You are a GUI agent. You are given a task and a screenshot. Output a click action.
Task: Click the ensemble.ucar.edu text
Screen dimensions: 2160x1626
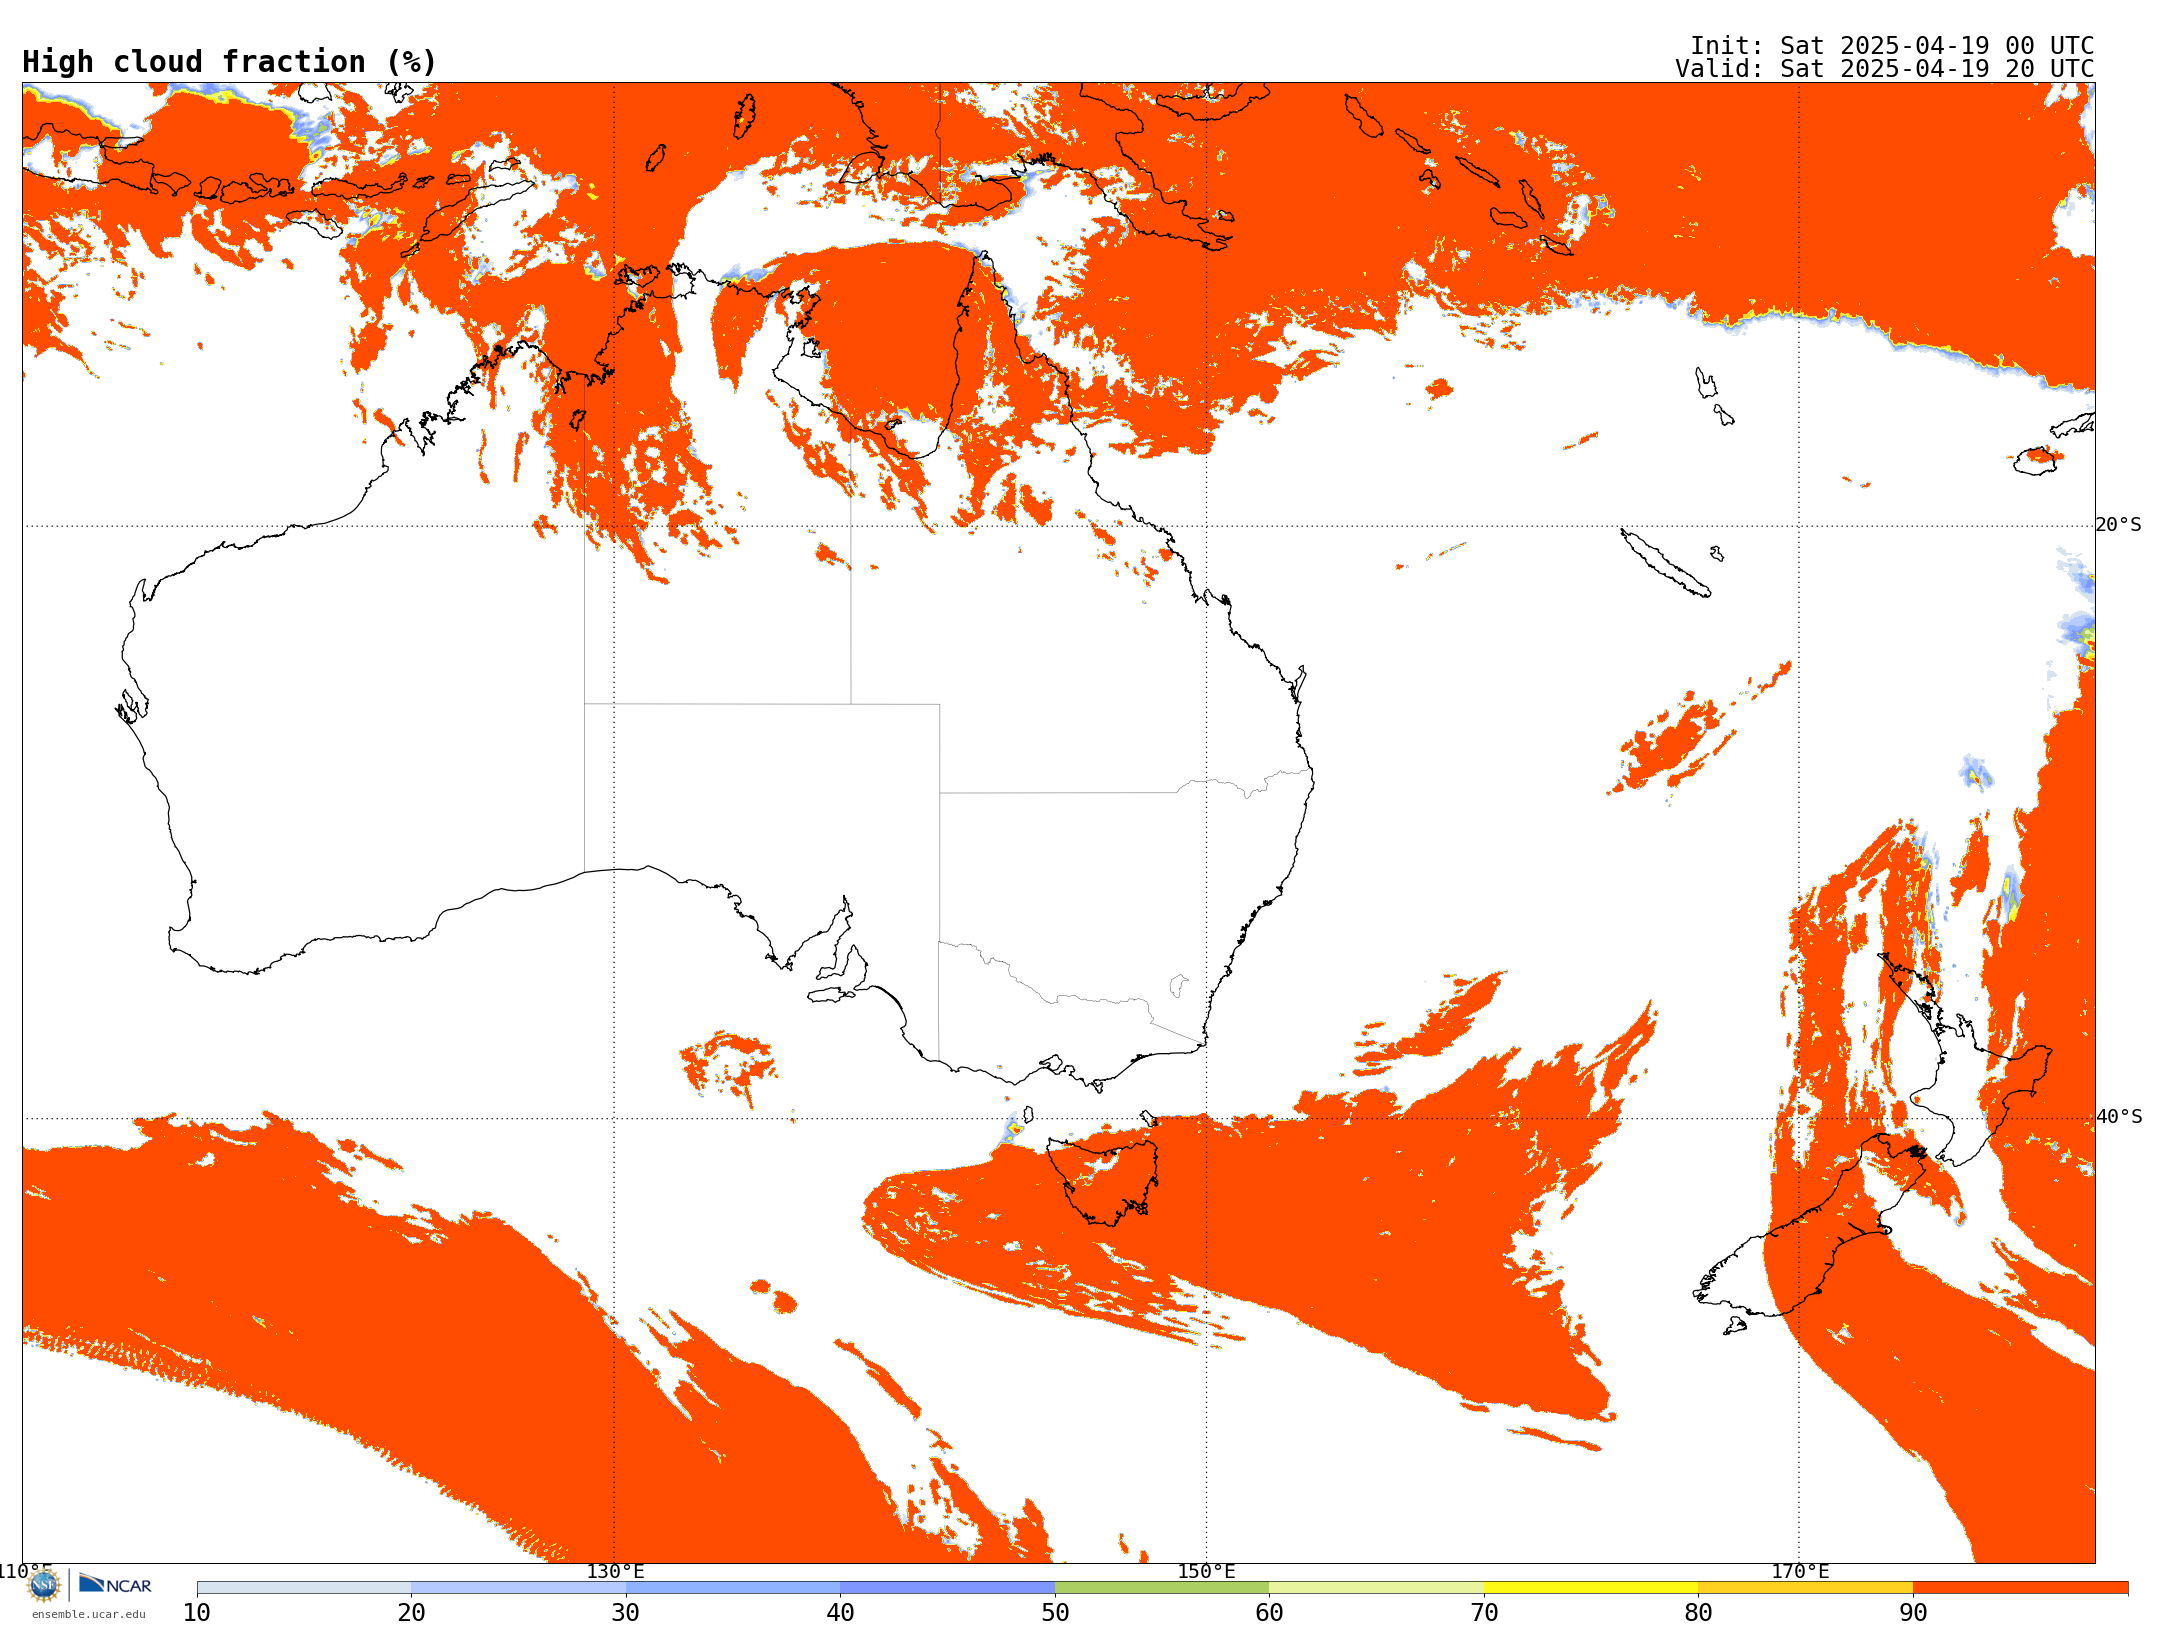coord(88,1614)
